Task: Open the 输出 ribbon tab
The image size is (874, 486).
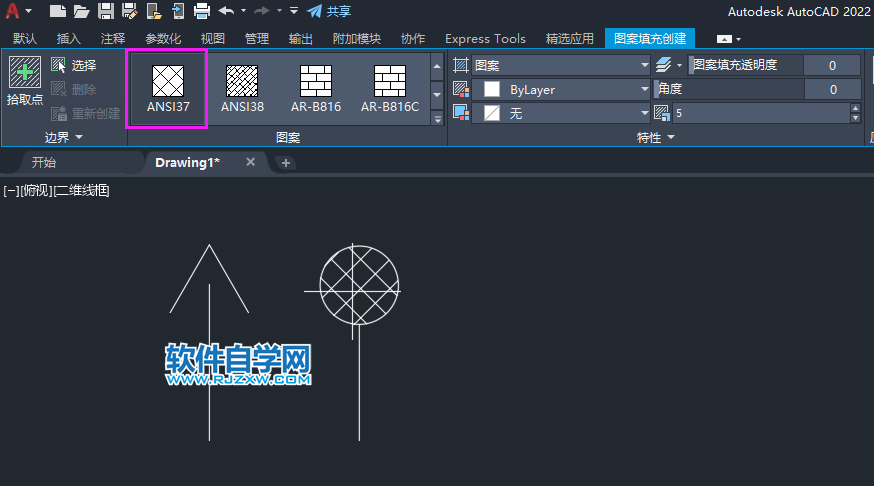Action: [300, 38]
